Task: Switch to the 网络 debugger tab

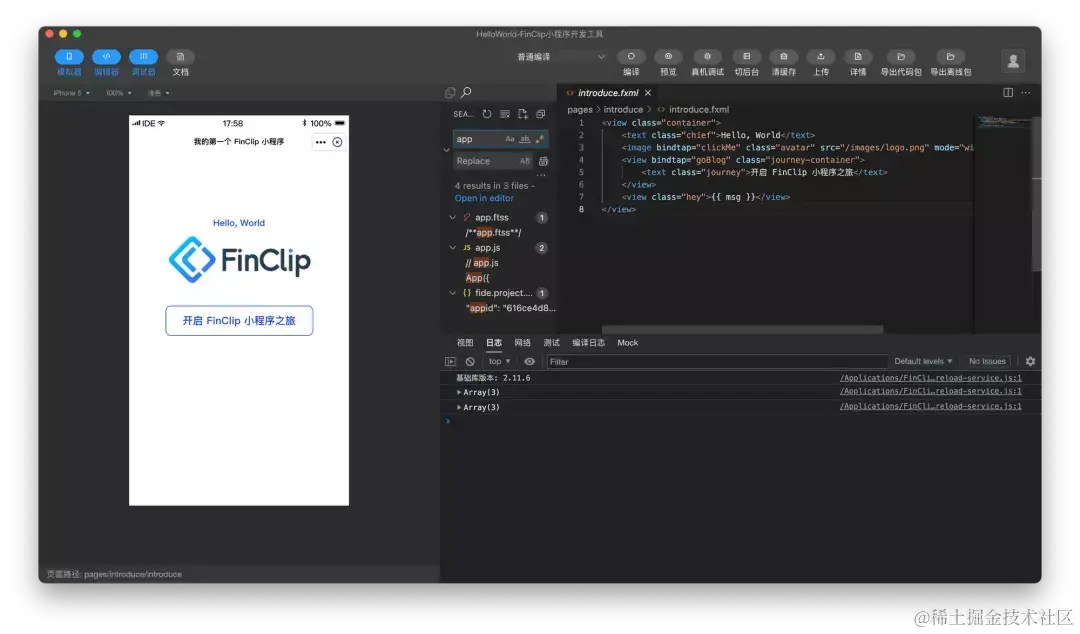Action: 523,343
